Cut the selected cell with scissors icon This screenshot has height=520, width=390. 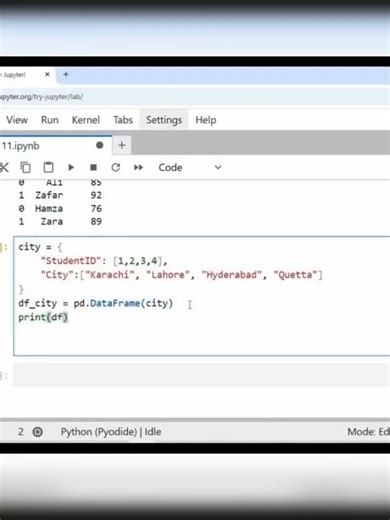click(4, 167)
